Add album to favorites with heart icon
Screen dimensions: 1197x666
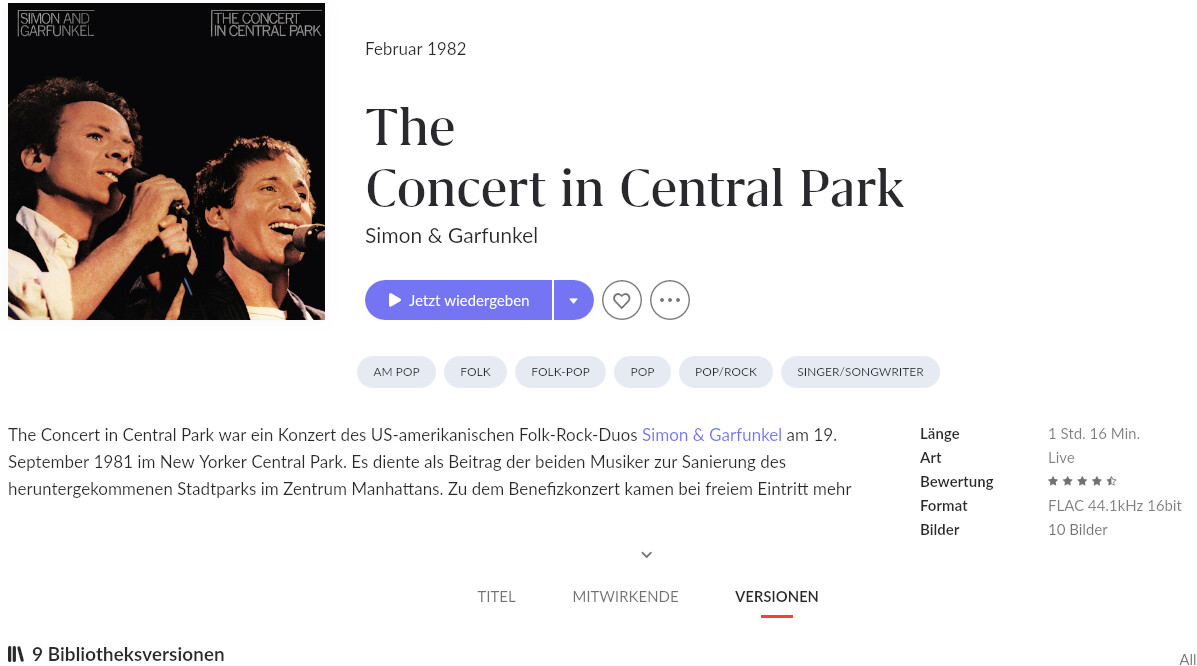pos(621,300)
